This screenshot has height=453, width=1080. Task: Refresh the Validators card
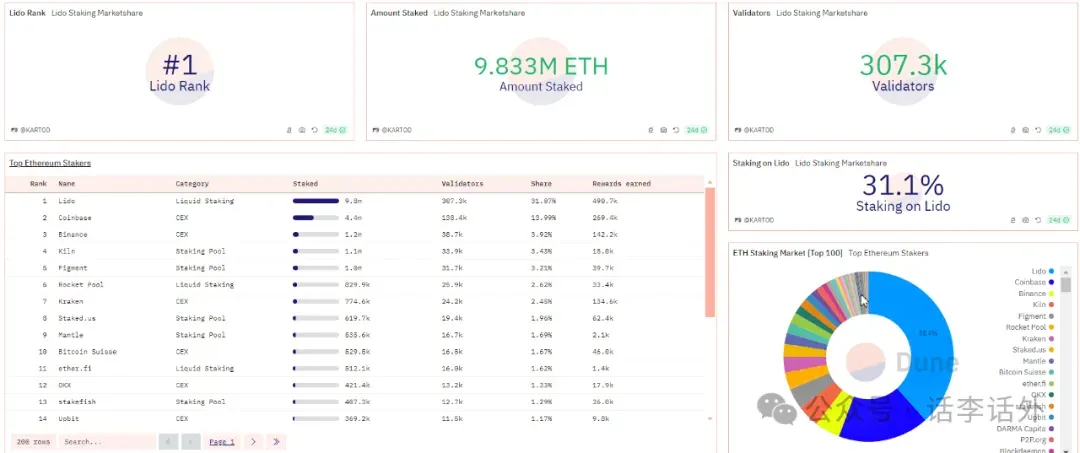coord(1038,129)
